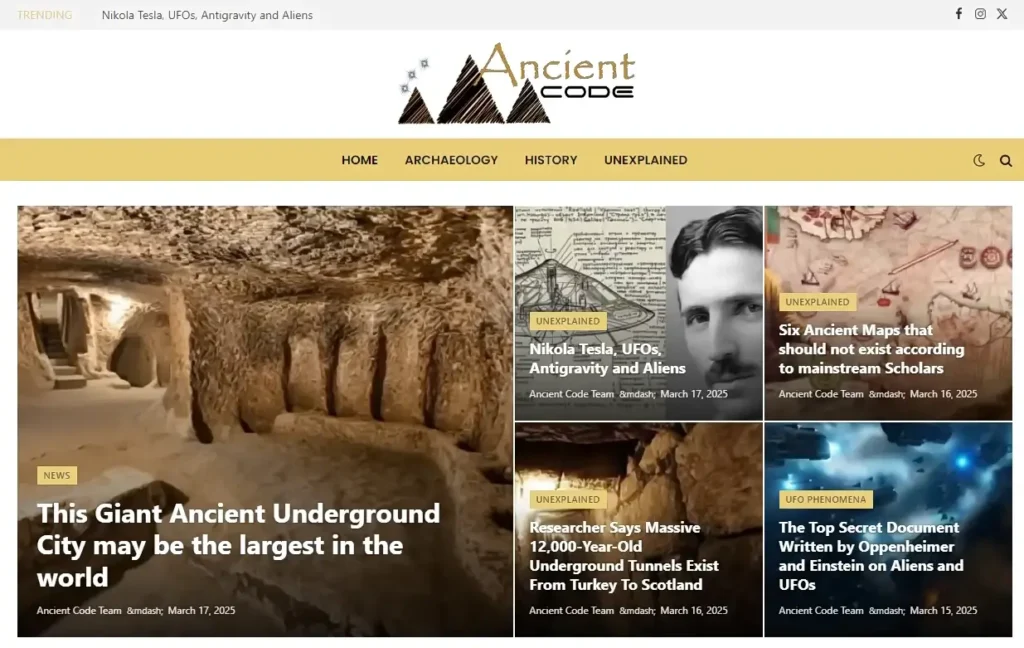Open the HISTORY menu item

[x=550, y=160]
